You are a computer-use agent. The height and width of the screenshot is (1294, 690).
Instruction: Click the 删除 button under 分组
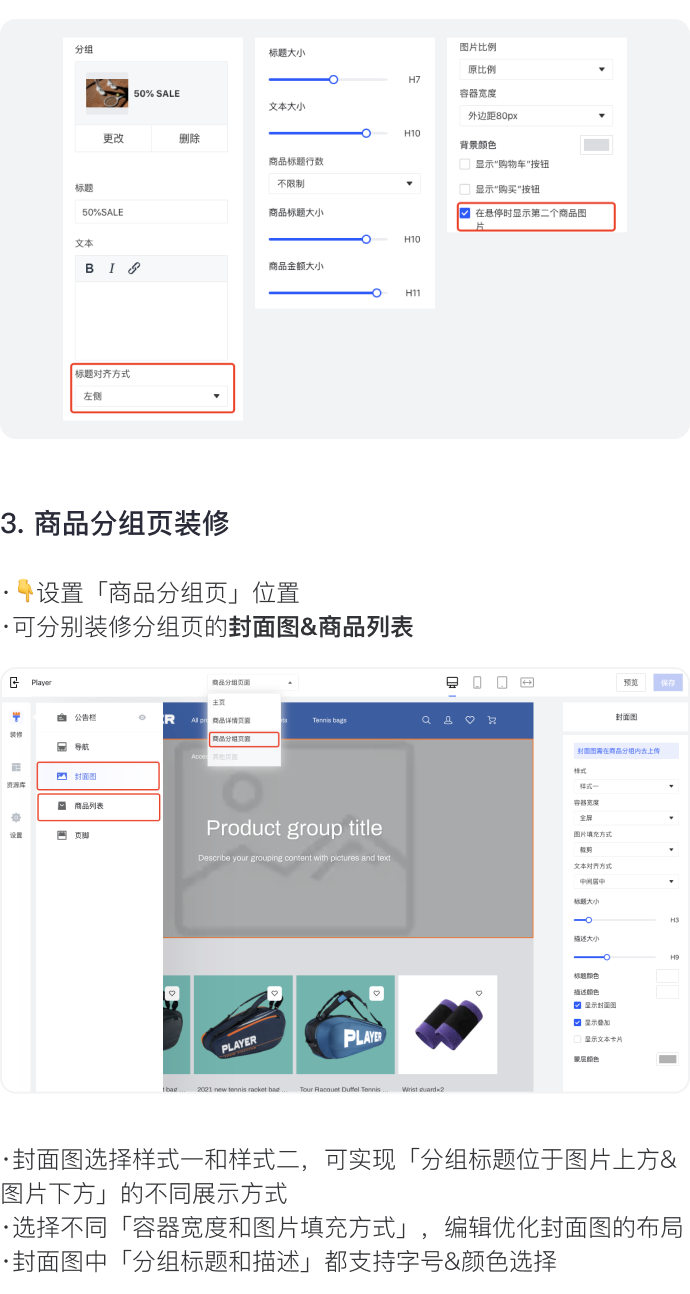(x=189, y=138)
